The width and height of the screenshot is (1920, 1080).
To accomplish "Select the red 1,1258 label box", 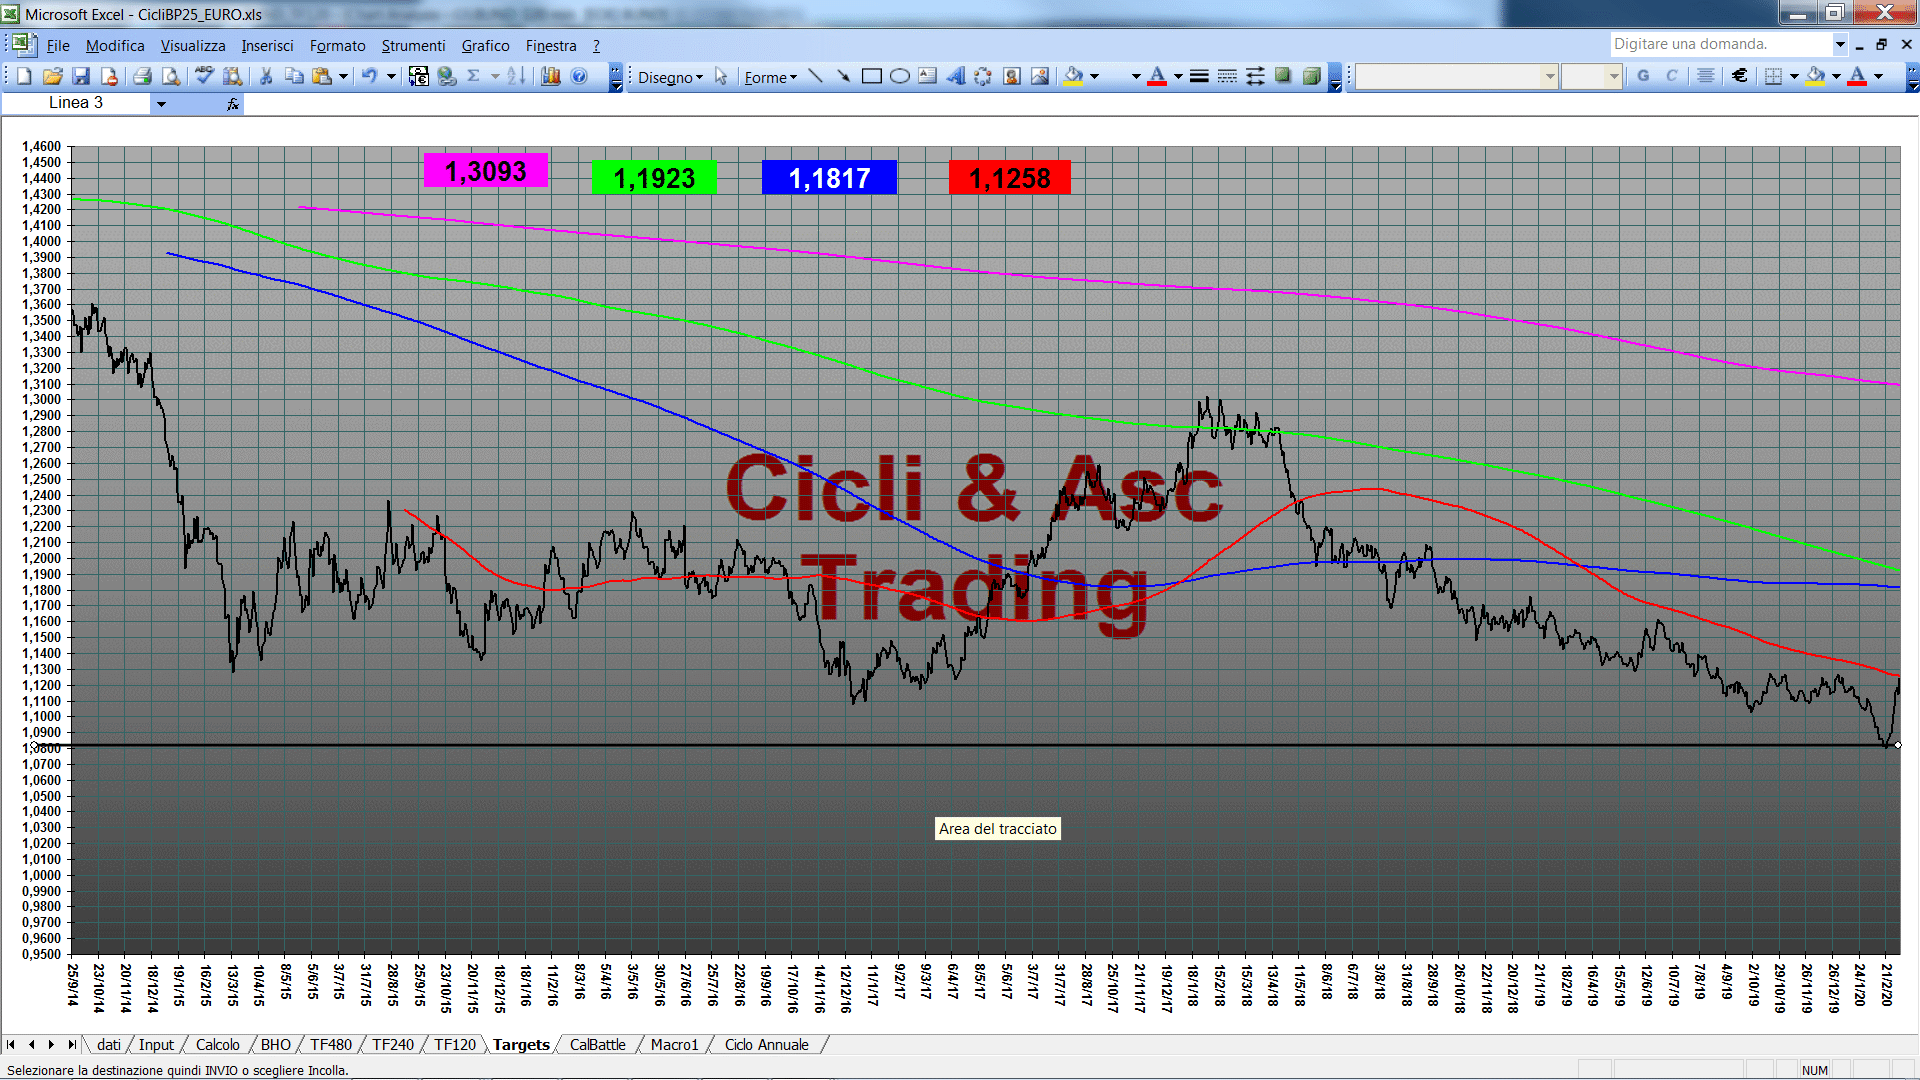I will click(1010, 178).
